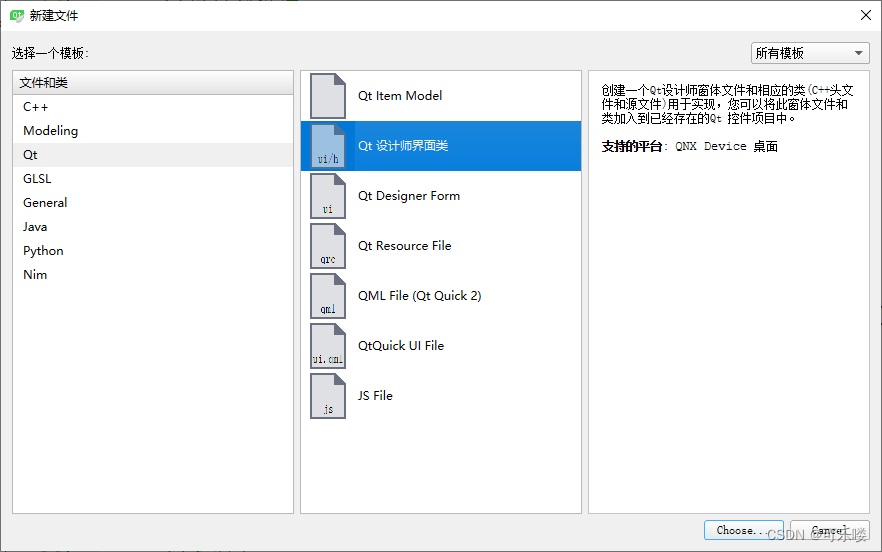This screenshot has height=552, width=882.
Task: Select the Python category
Action: 43,251
